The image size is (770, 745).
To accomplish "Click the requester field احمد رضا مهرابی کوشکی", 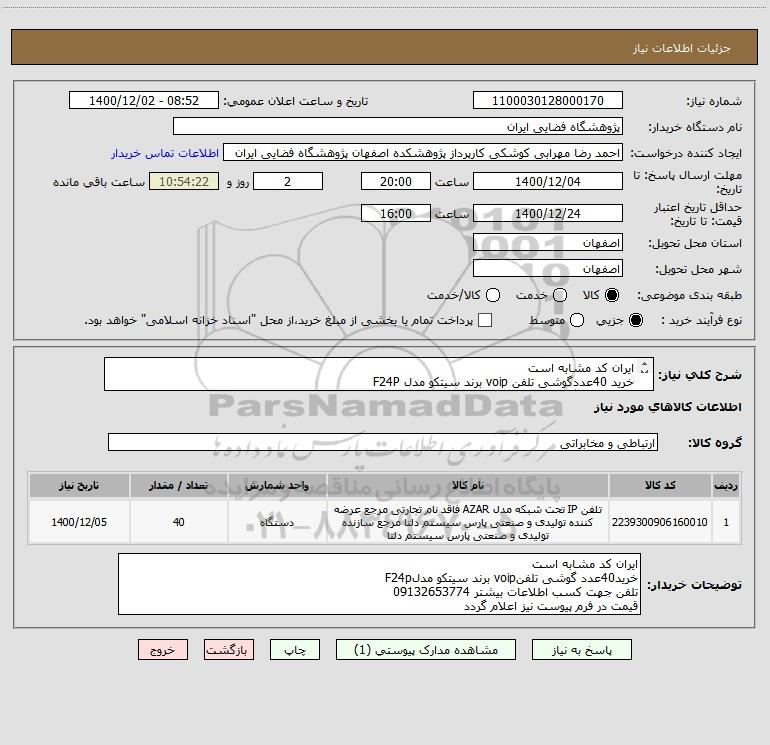I will 423,153.
